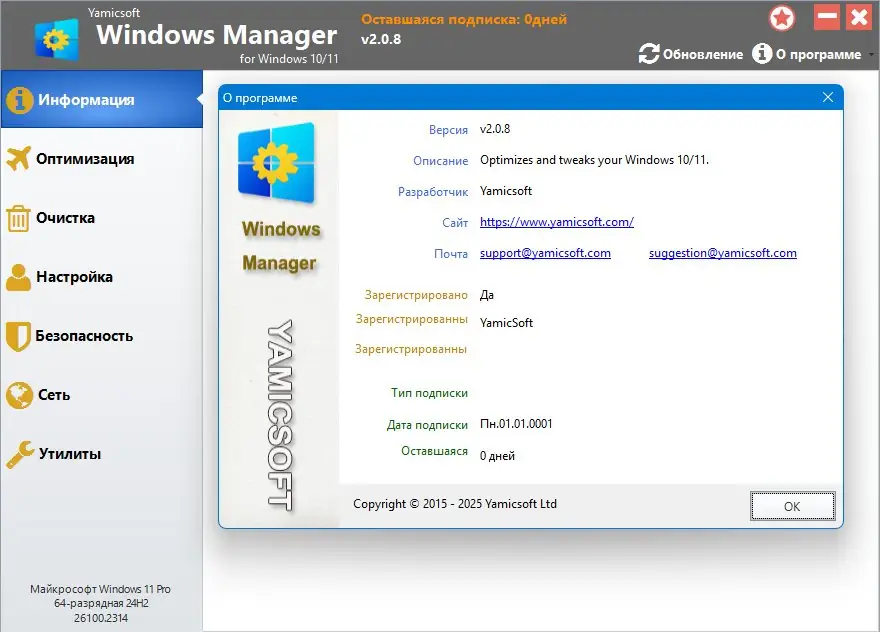
Task: Close the Windows Manager main window
Action: click(859, 17)
